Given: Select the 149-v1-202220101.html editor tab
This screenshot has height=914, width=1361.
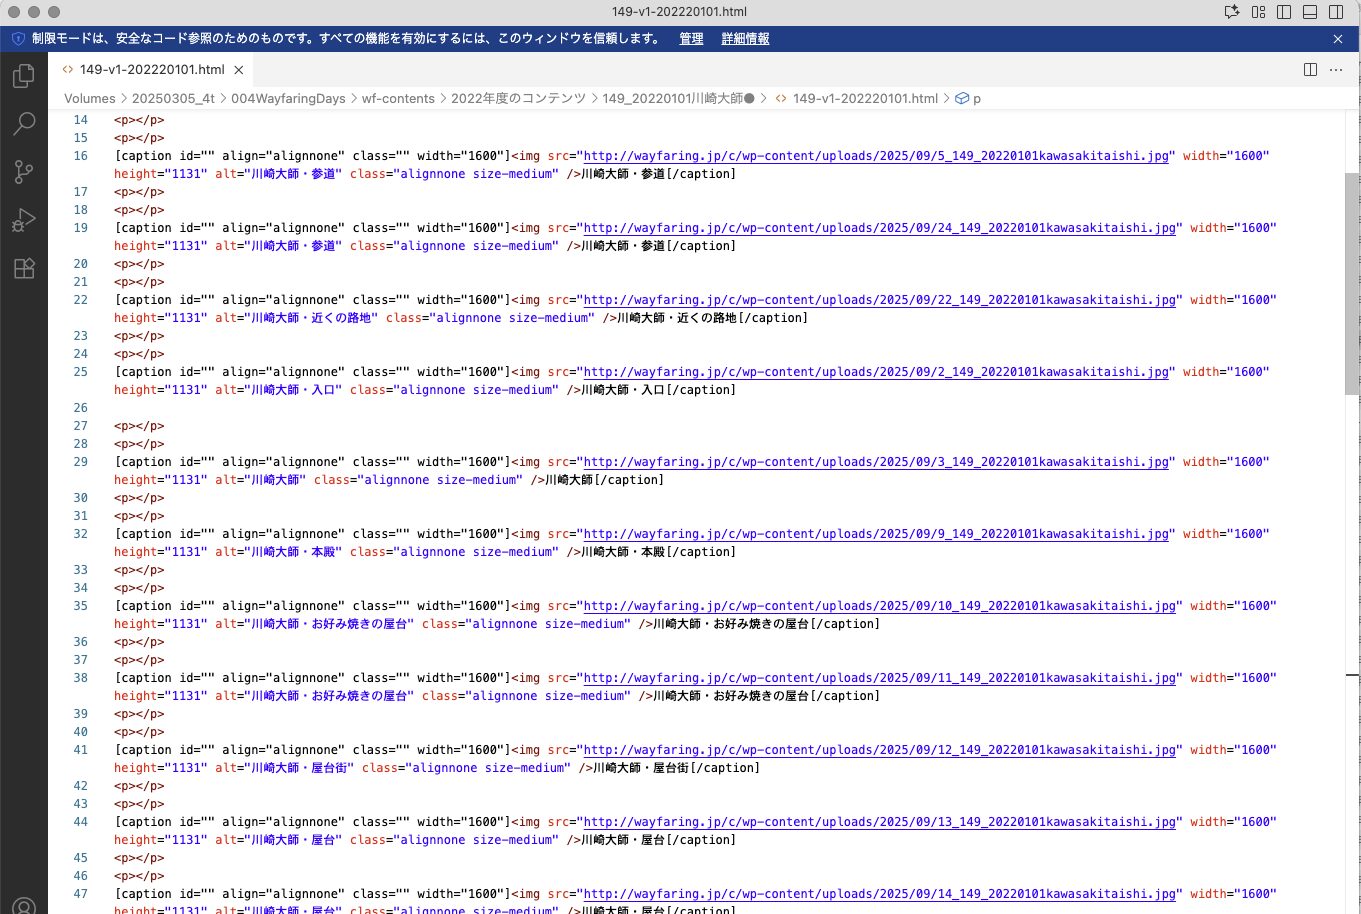Looking at the screenshot, I should pos(152,70).
